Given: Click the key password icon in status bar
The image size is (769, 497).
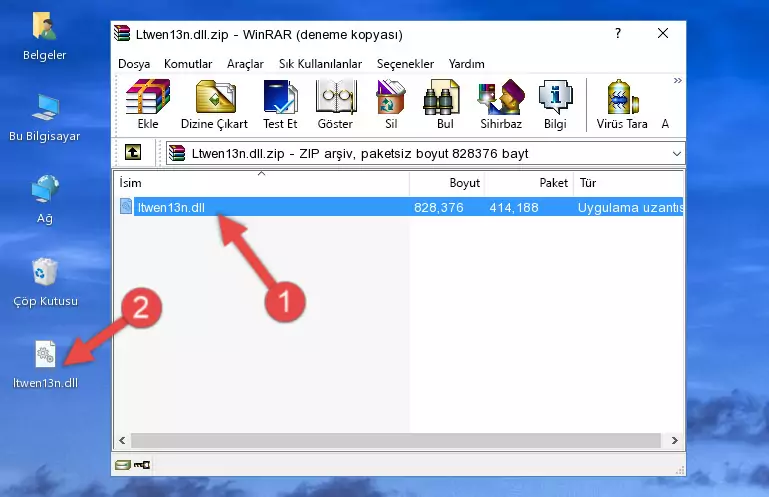Looking at the screenshot, I should pos(142,465).
